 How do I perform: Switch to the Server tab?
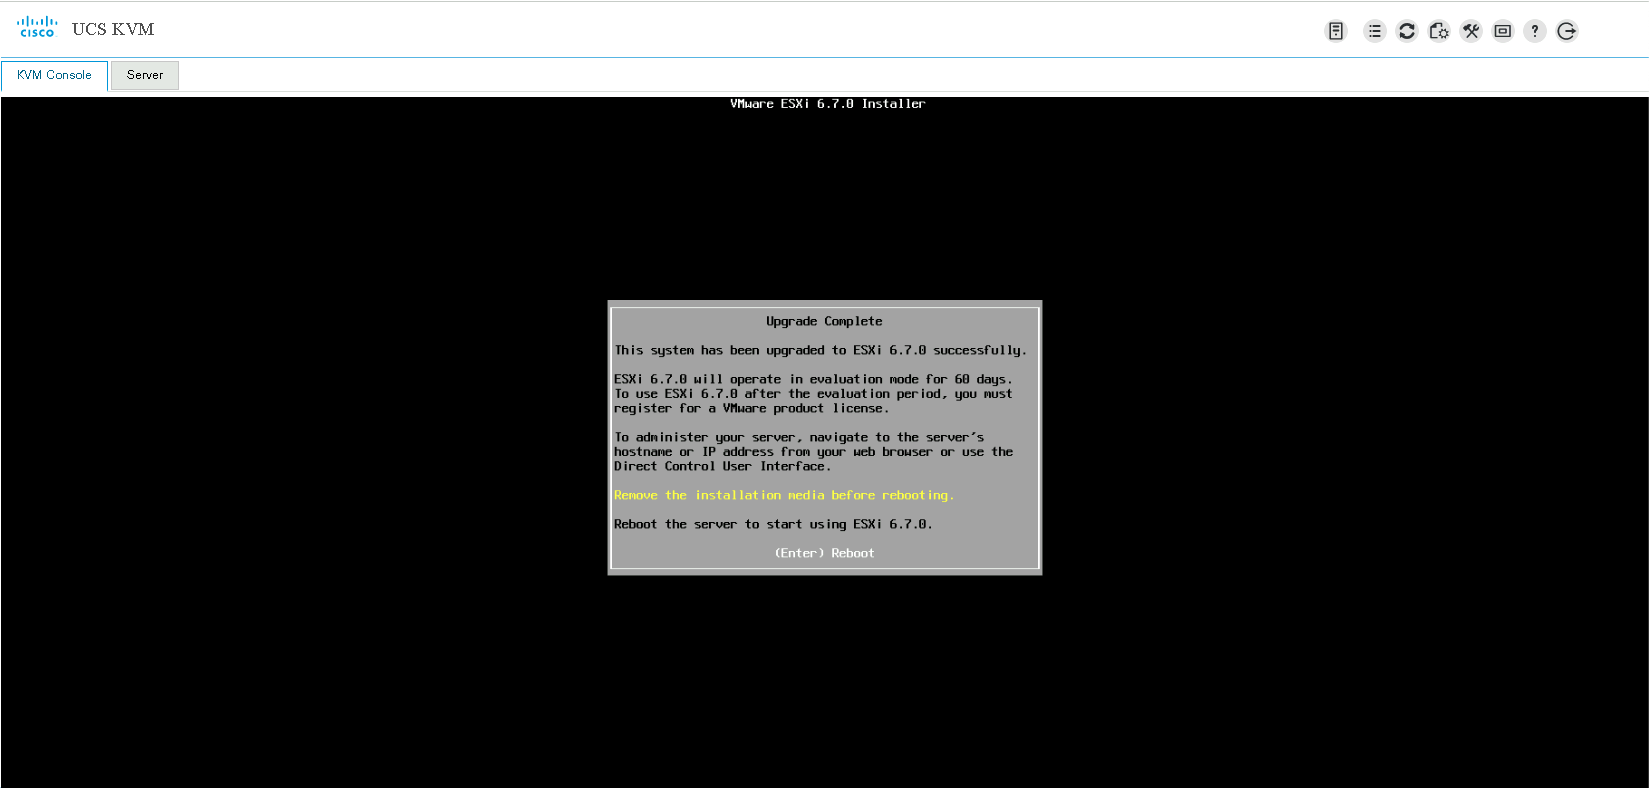145,75
